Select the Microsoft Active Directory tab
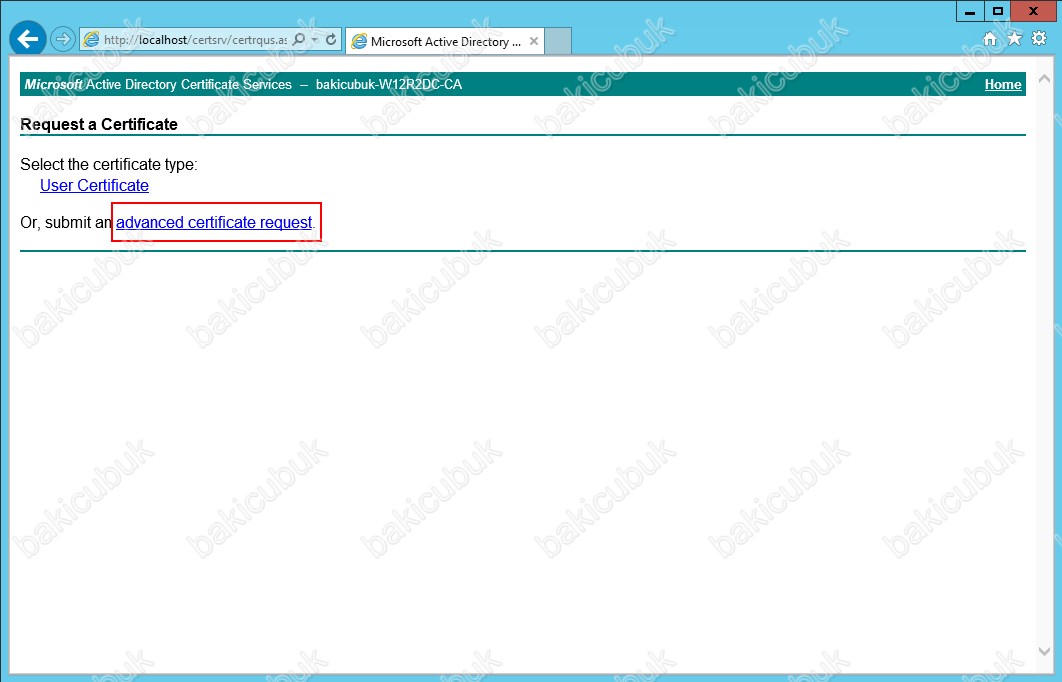1062x682 pixels. [444, 41]
